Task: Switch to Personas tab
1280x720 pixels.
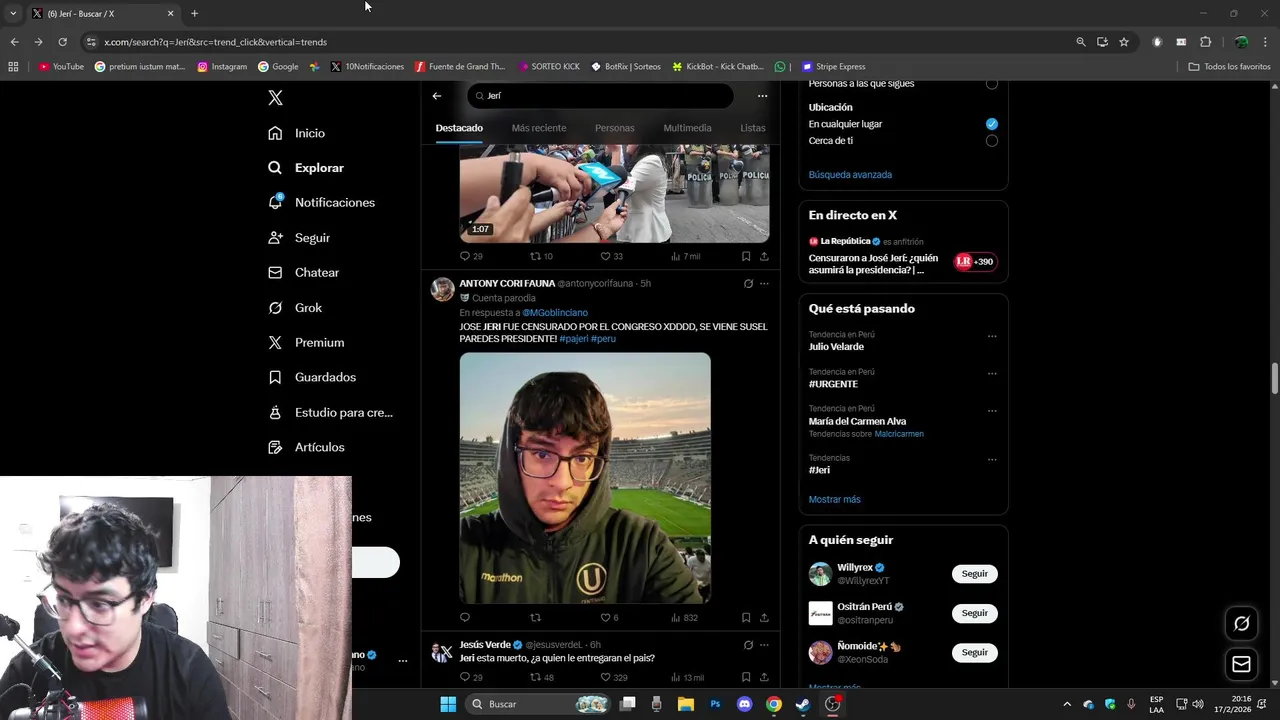Action: point(614,128)
